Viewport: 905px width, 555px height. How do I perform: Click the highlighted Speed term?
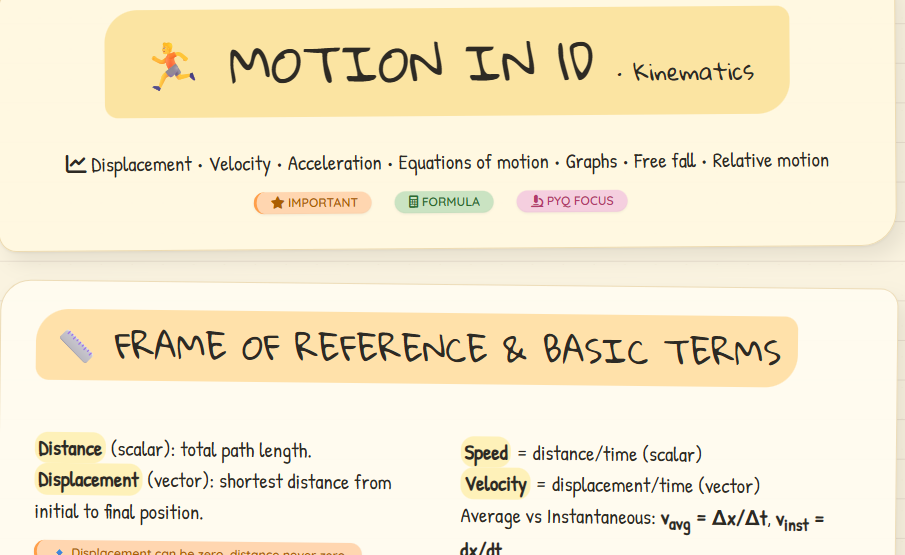(x=486, y=453)
